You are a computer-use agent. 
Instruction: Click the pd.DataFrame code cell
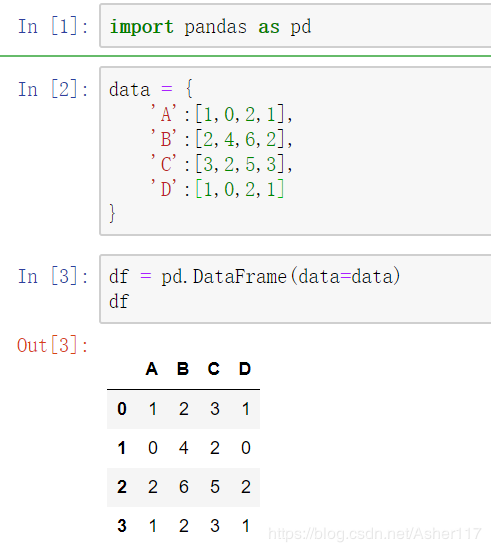tap(295, 289)
